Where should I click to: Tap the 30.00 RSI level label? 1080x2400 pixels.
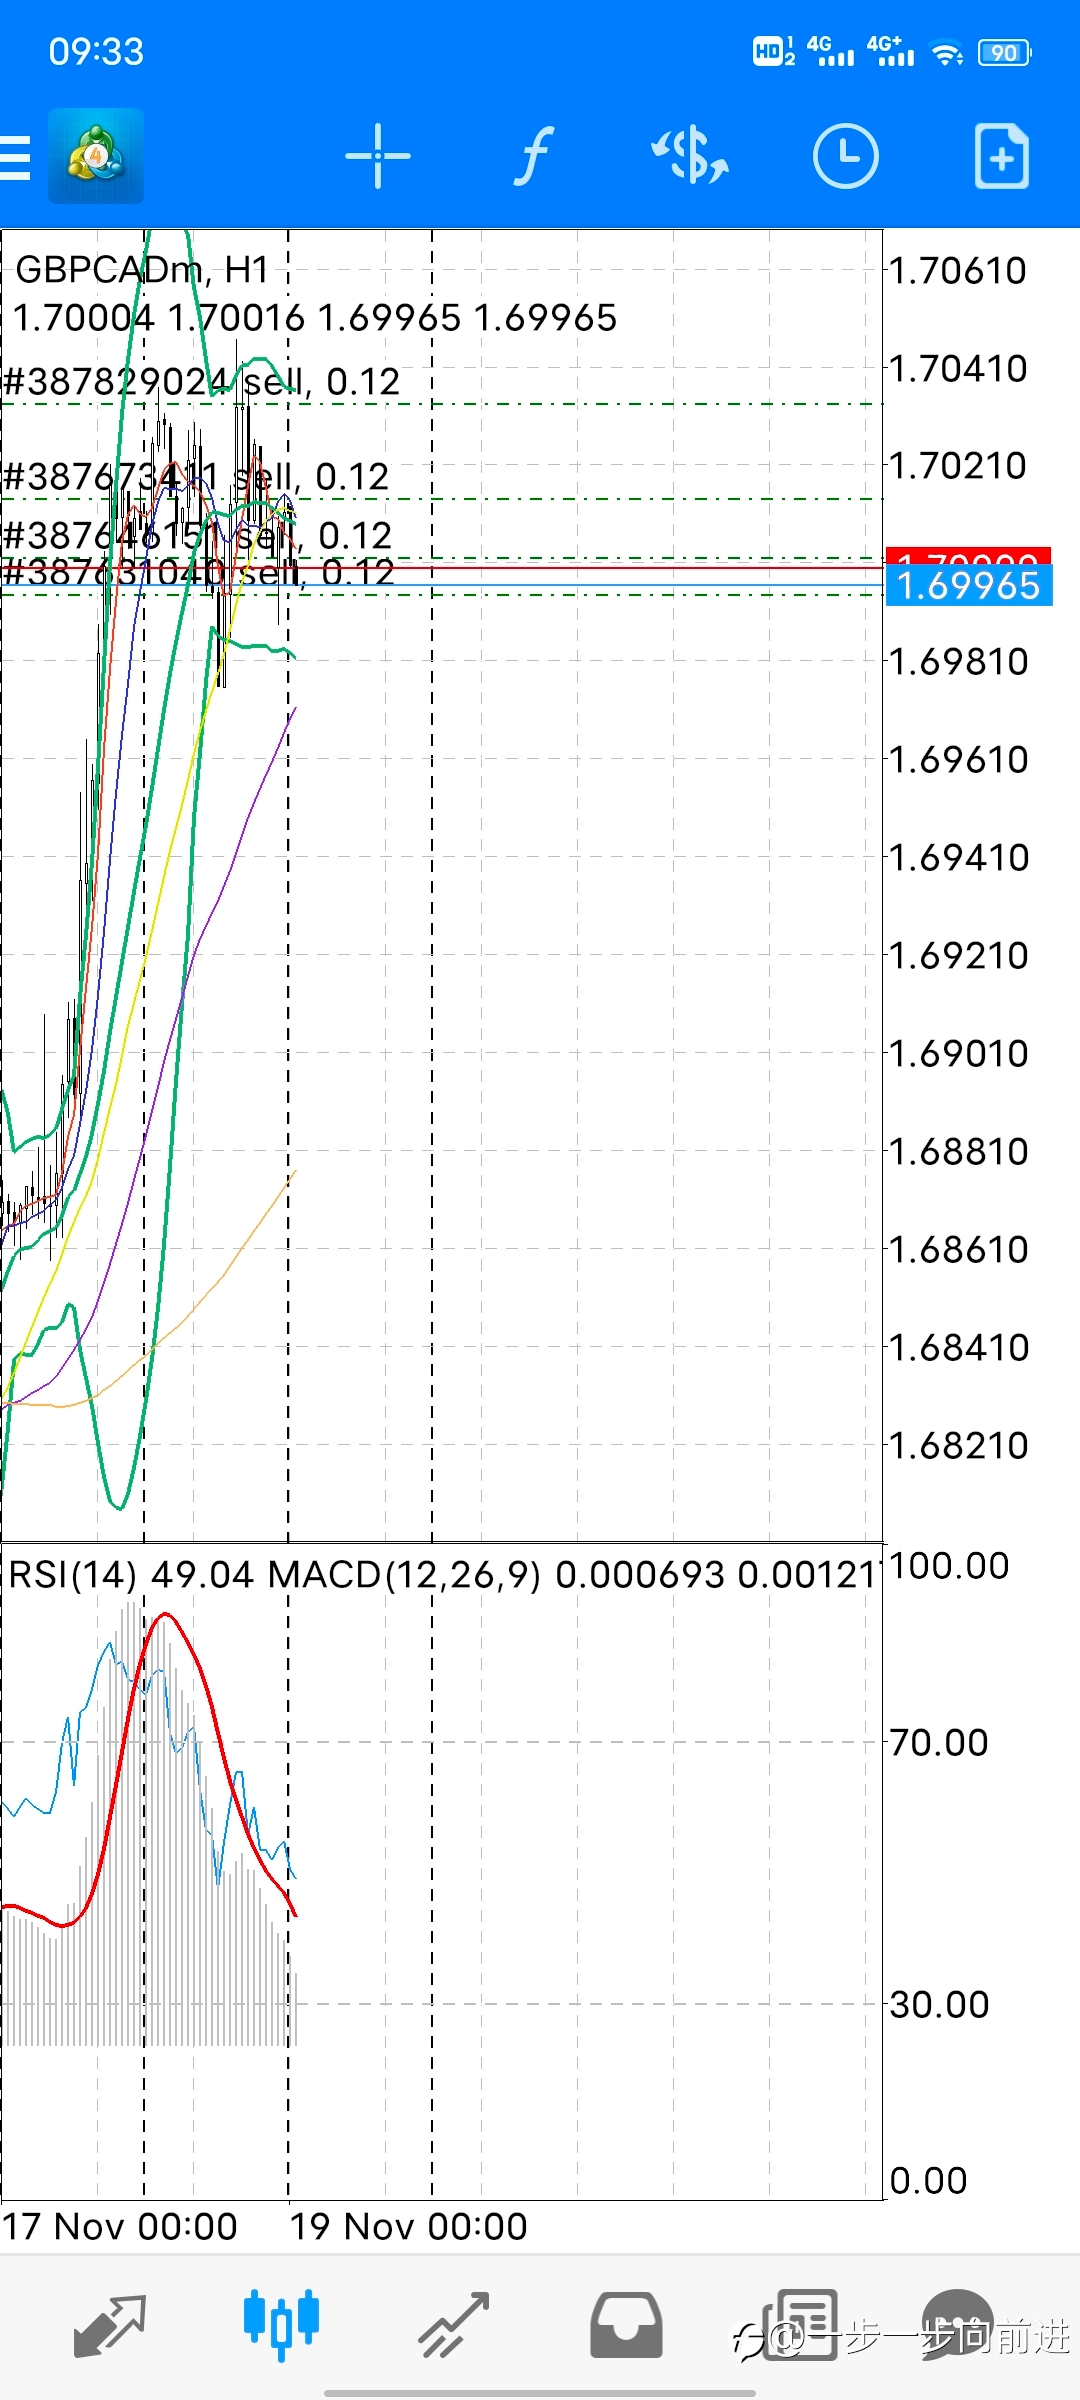point(939,2005)
